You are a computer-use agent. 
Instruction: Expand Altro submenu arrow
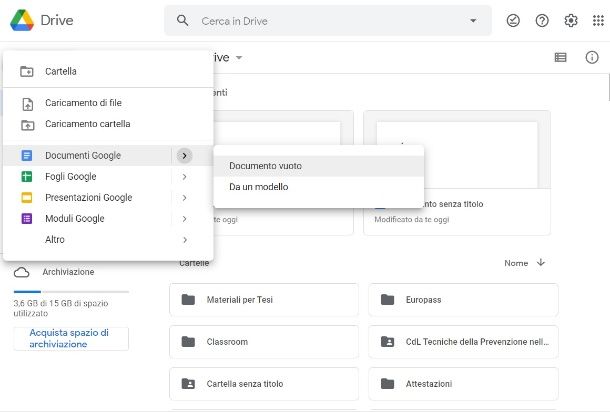click(x=185, y=240)
